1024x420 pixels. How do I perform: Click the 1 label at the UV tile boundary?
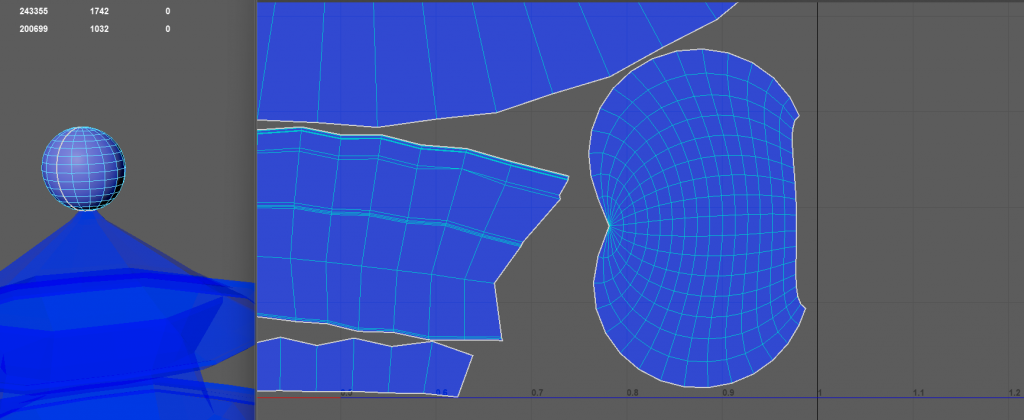click(x=822, y=394)
